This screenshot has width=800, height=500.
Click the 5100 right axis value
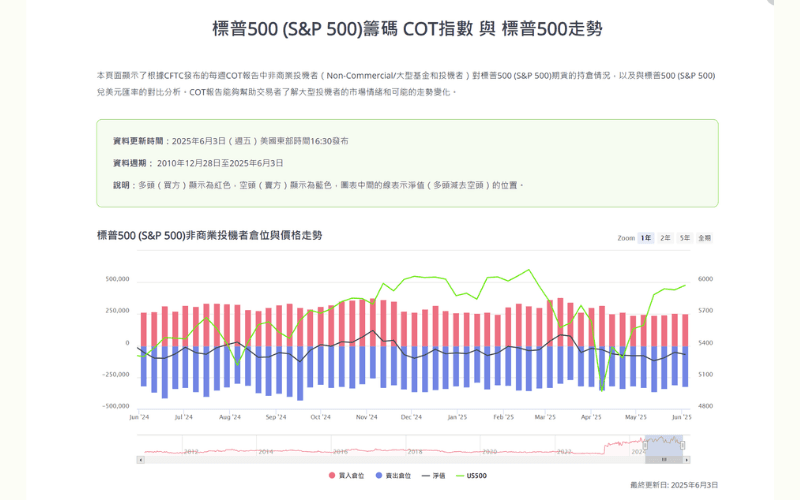click(x=705, y=374)
